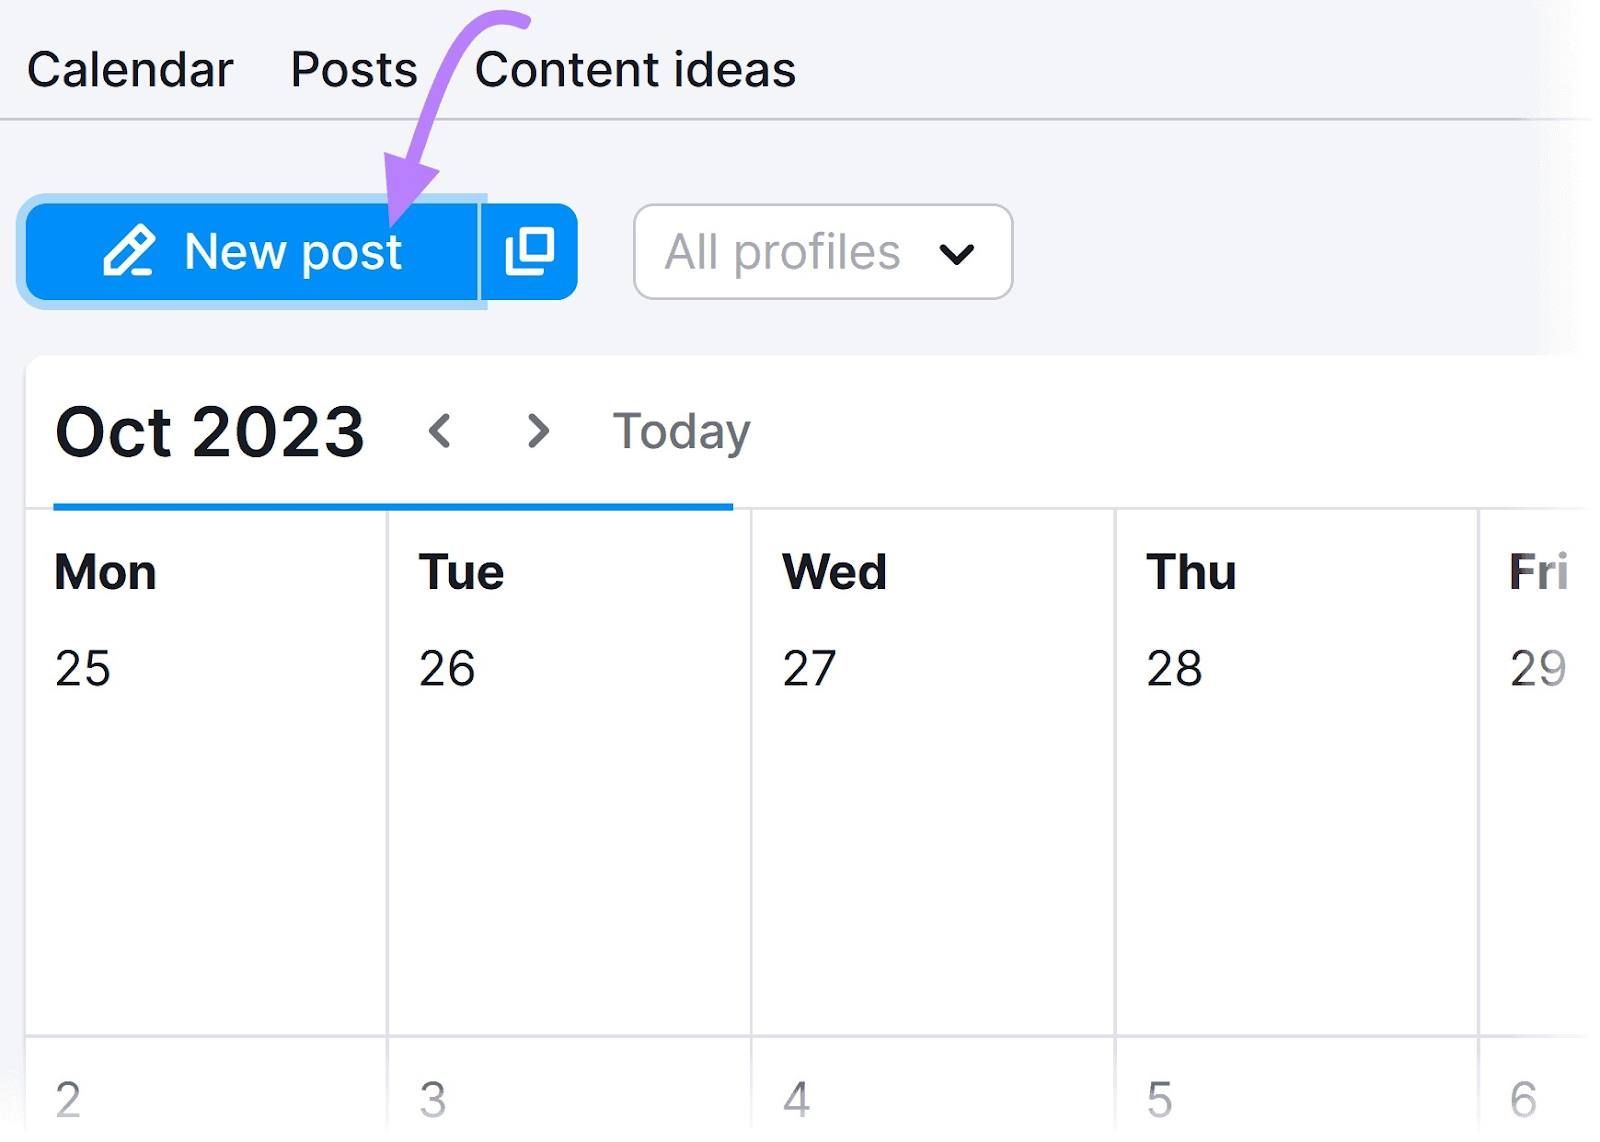Jump to Today in calendar
The width and height of the screenshot is (1600, 1142).
(x=681, y=432)
